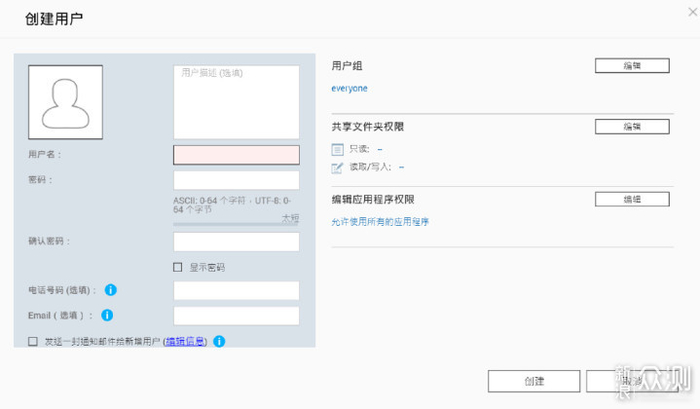Click the info icon next to Email
The width and height of the screenshot is (700, 409).
[107, 315]
